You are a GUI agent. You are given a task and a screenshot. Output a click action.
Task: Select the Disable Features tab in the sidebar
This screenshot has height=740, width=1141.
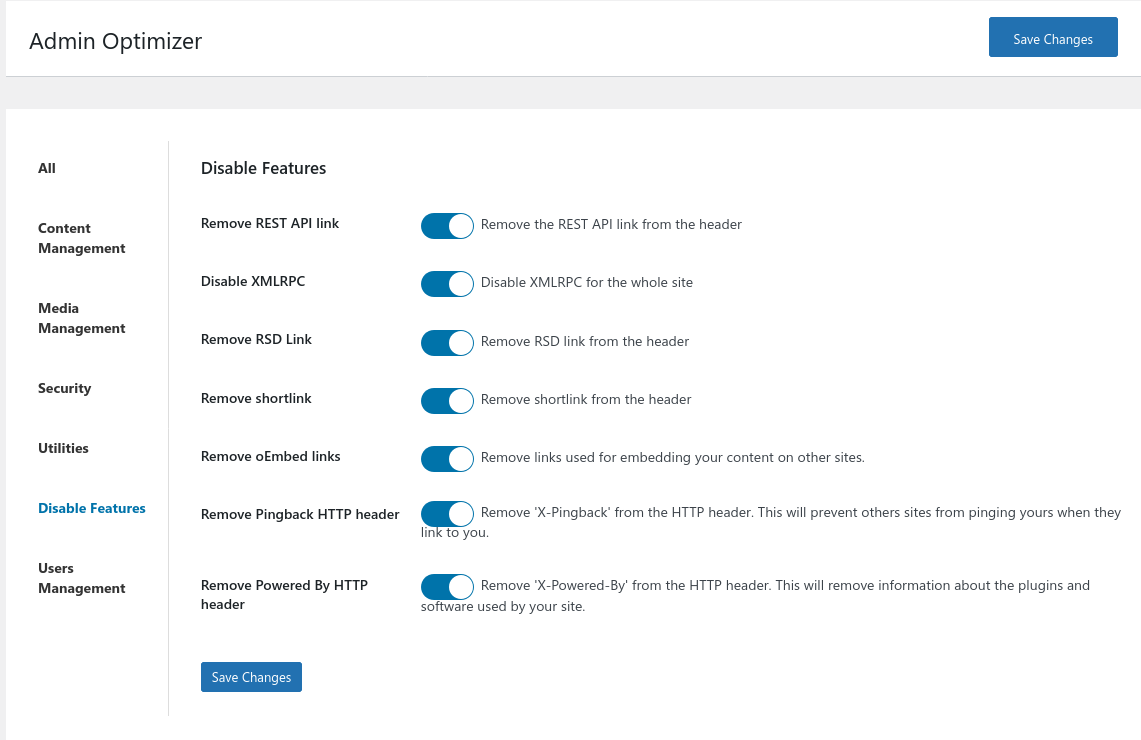point(92,508)
